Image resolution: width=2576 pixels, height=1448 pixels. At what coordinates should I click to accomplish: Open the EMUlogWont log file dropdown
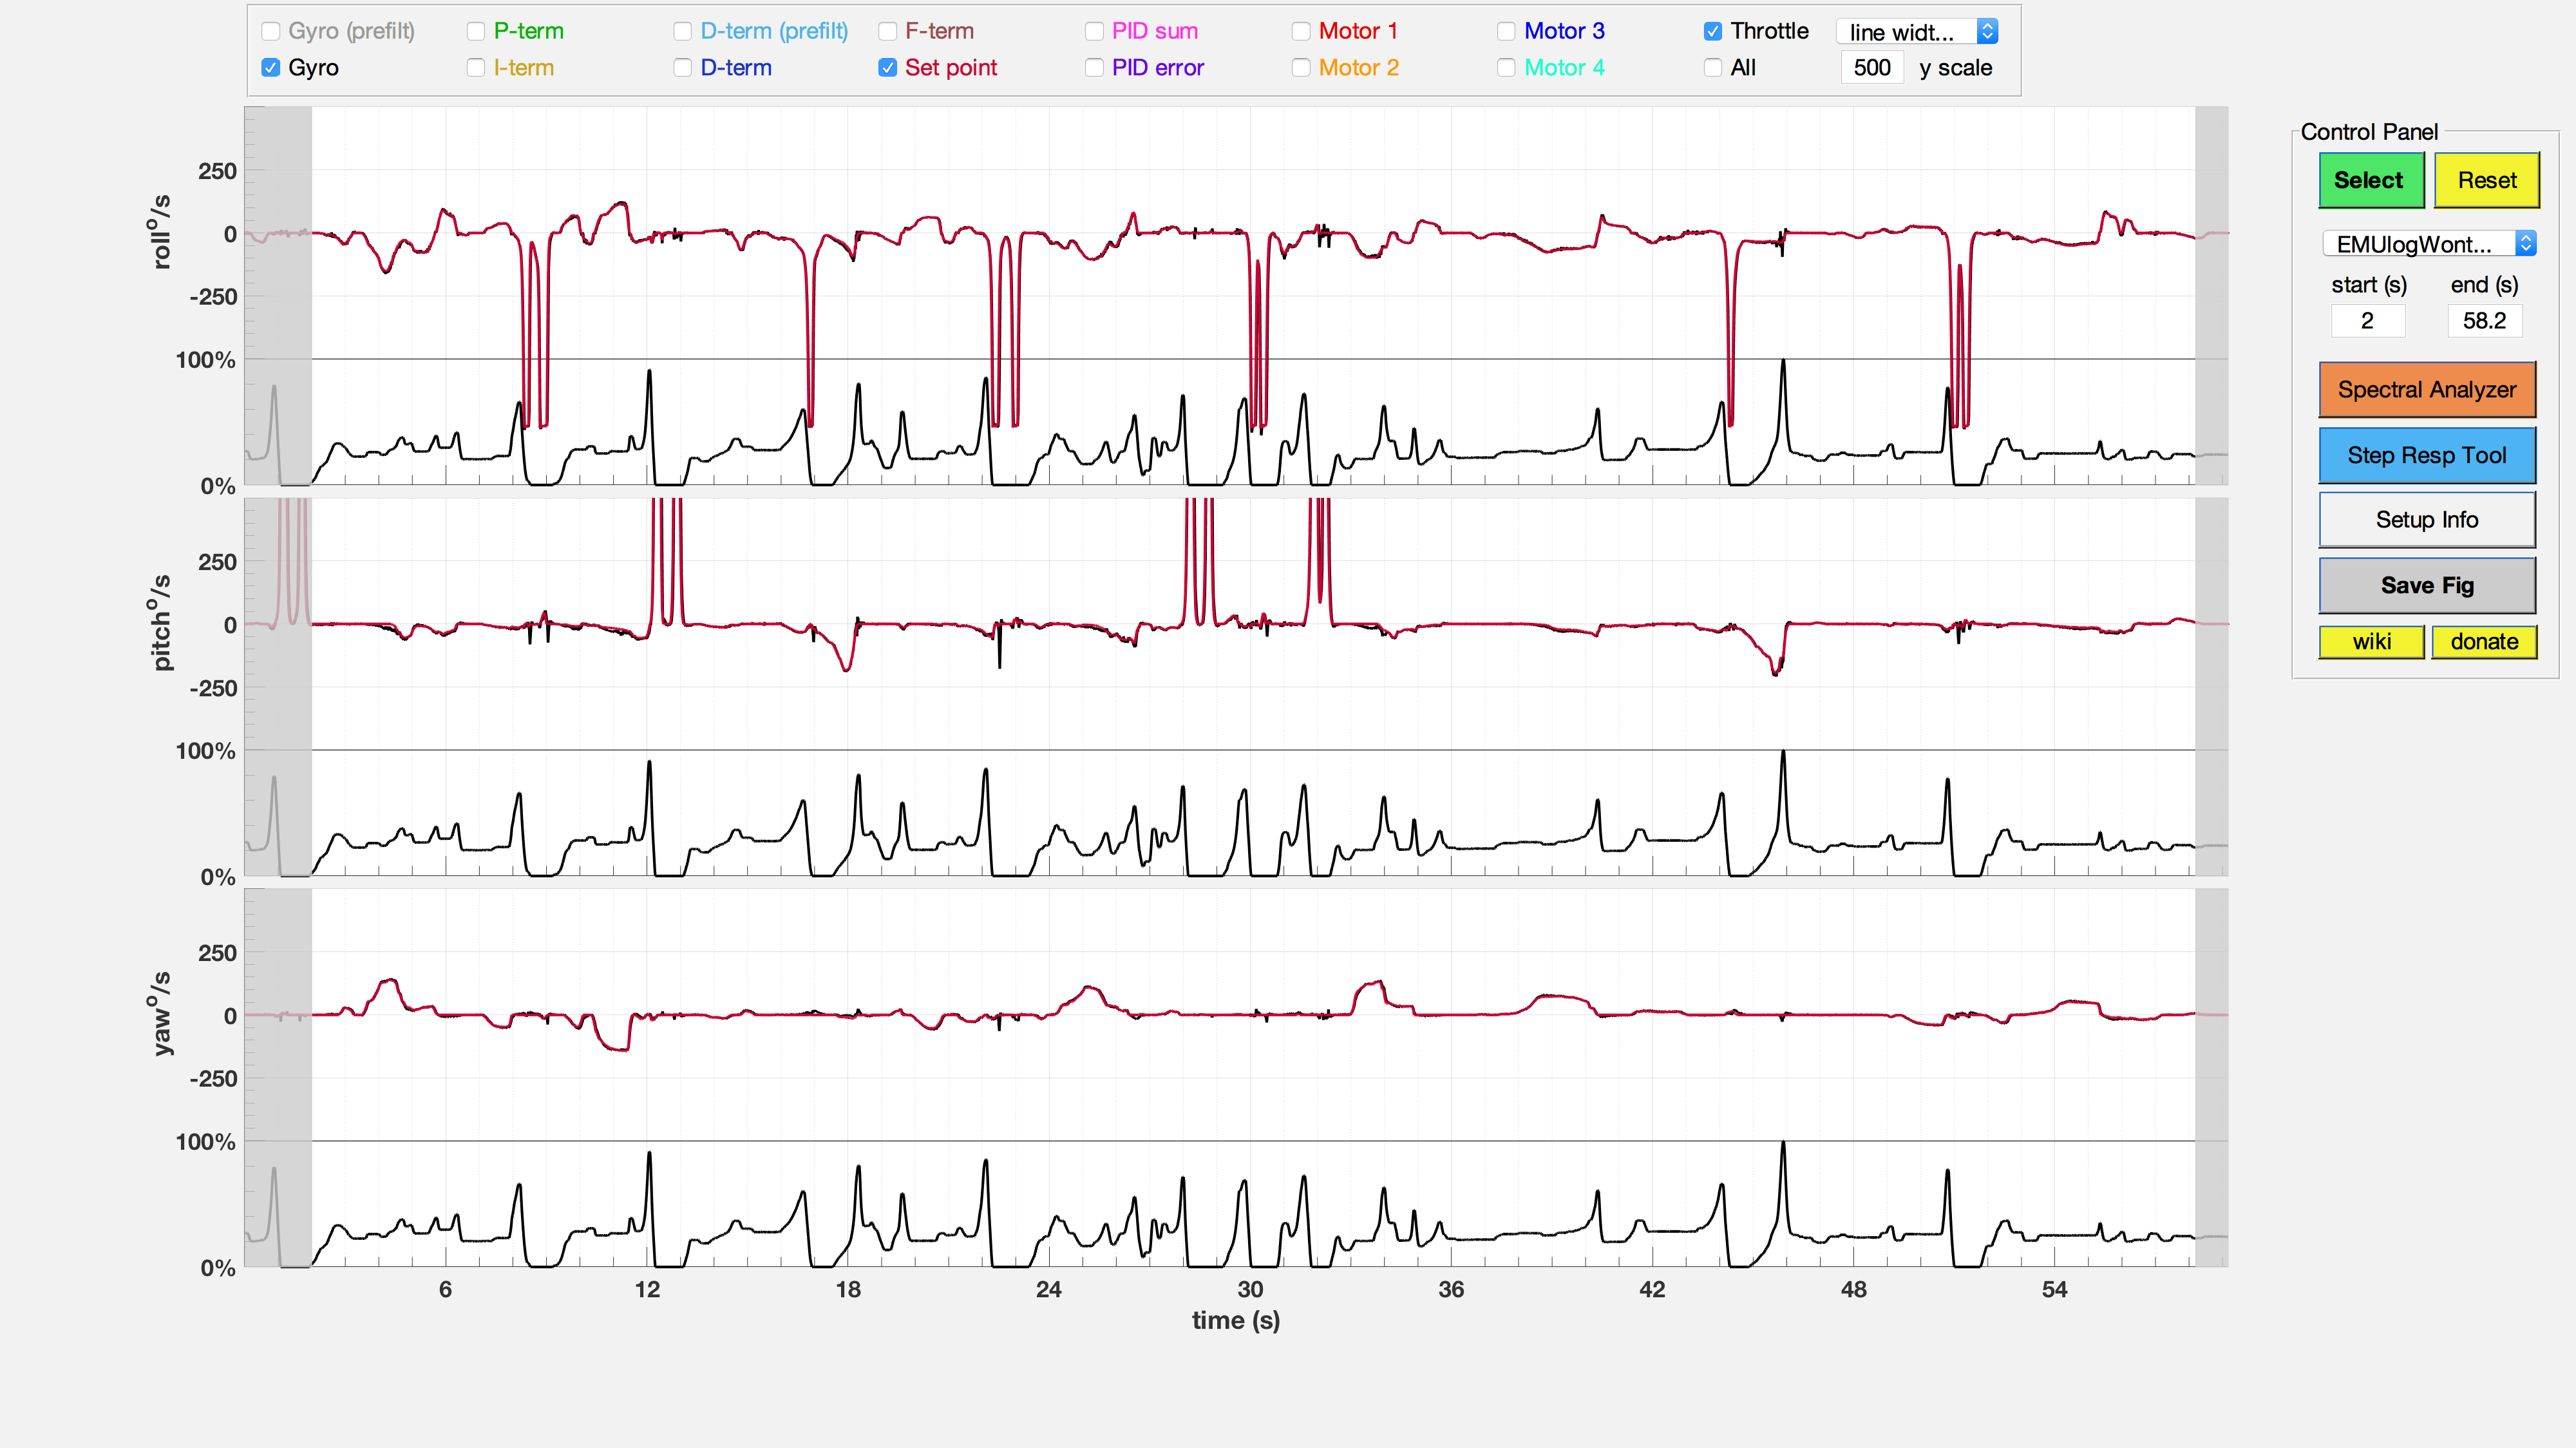[2428, 244]
